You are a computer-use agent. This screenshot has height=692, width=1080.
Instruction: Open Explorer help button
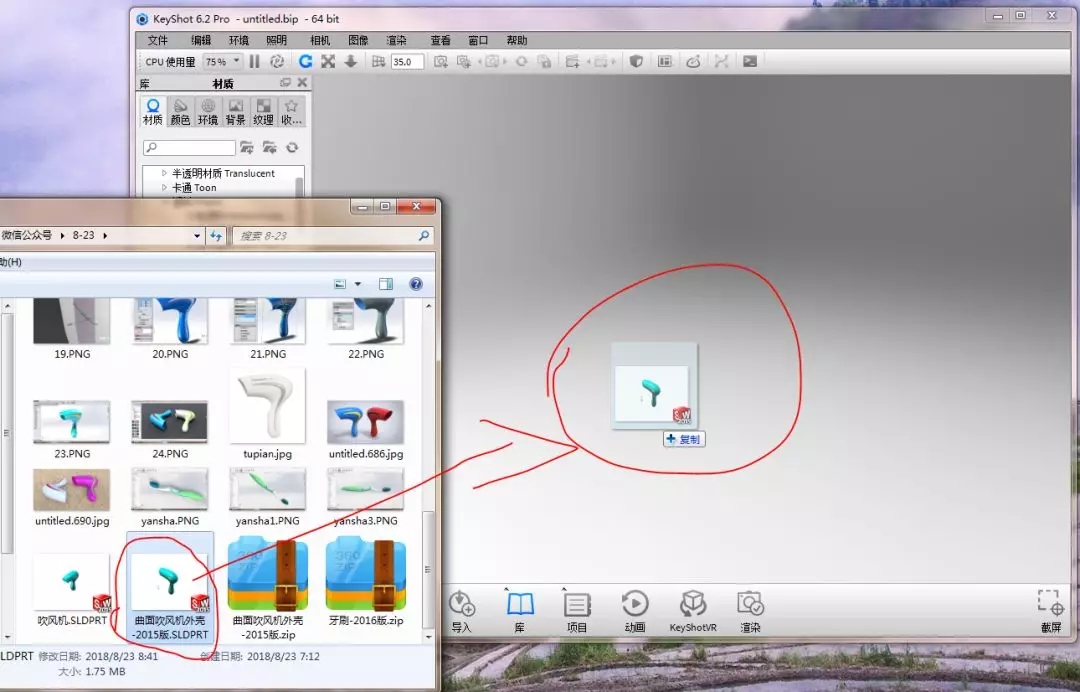point(416,284)
